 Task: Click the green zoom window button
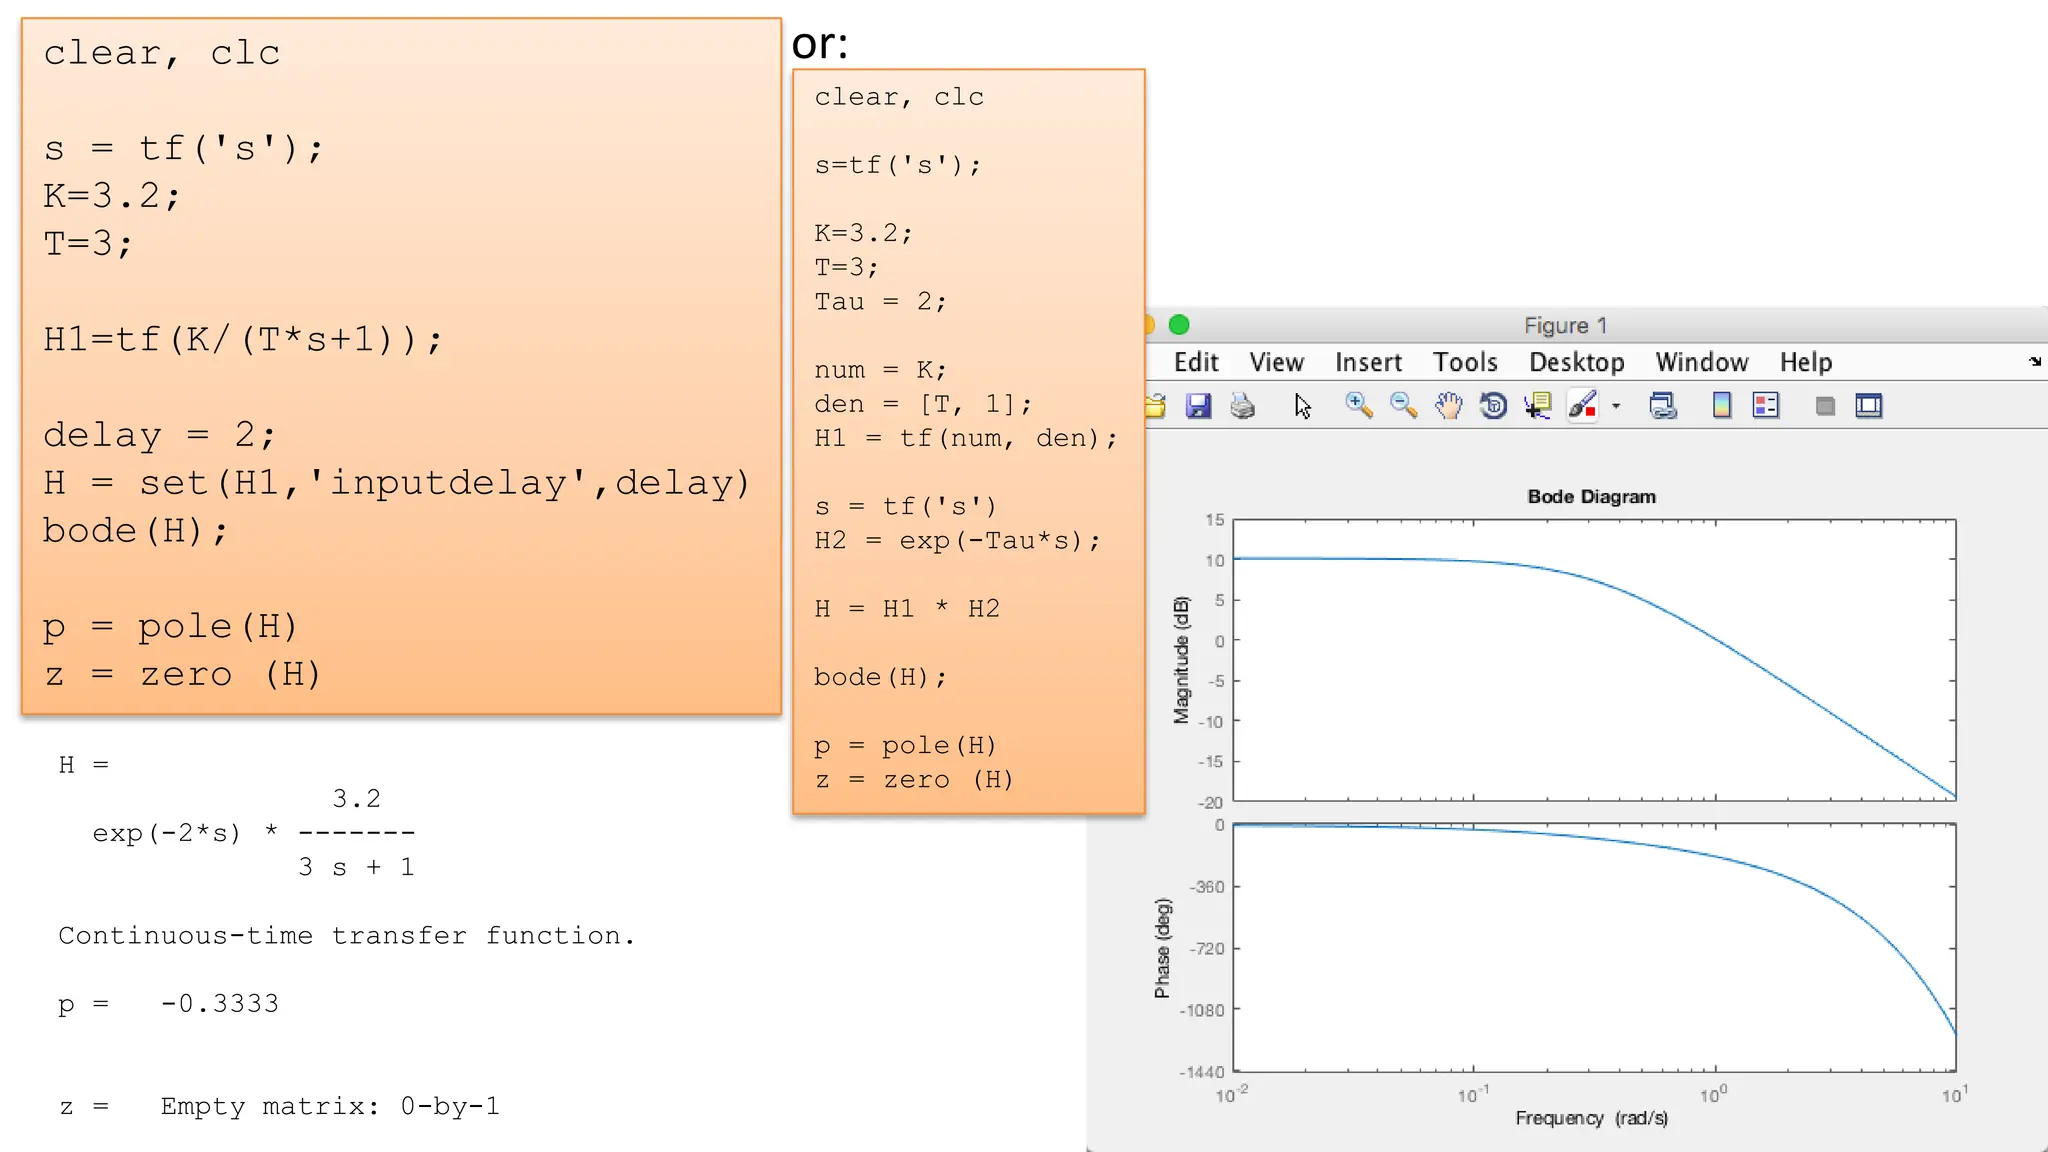(1179, 325)
